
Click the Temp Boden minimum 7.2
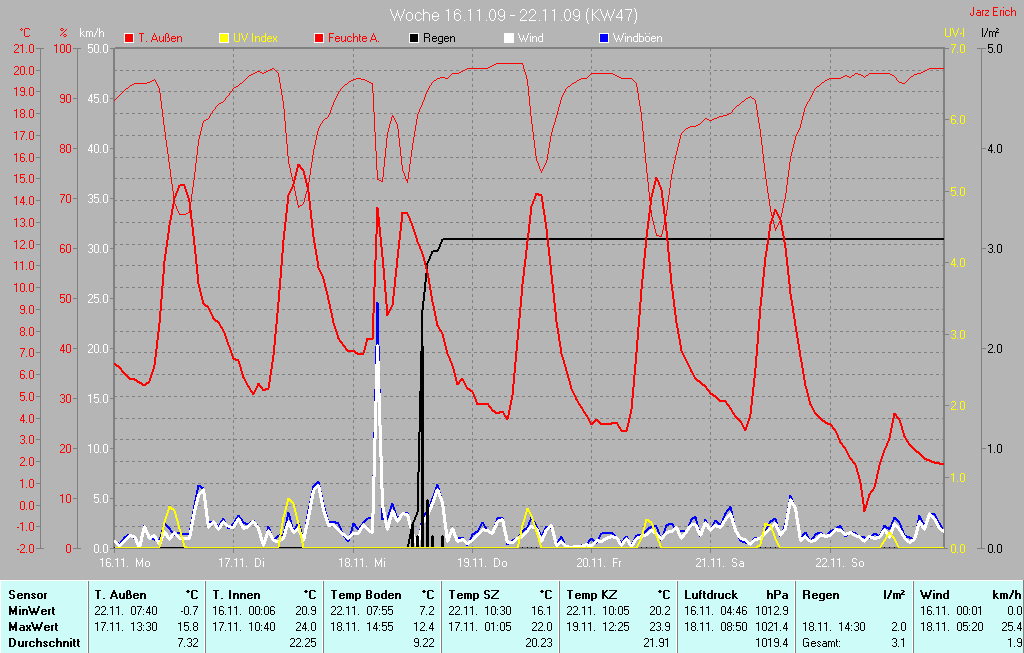tap(426, 611)
